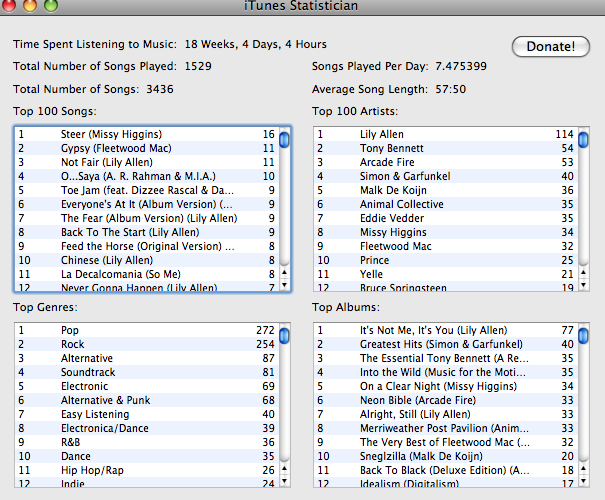Select artist row Fleetwood Mac

[446, 246]
